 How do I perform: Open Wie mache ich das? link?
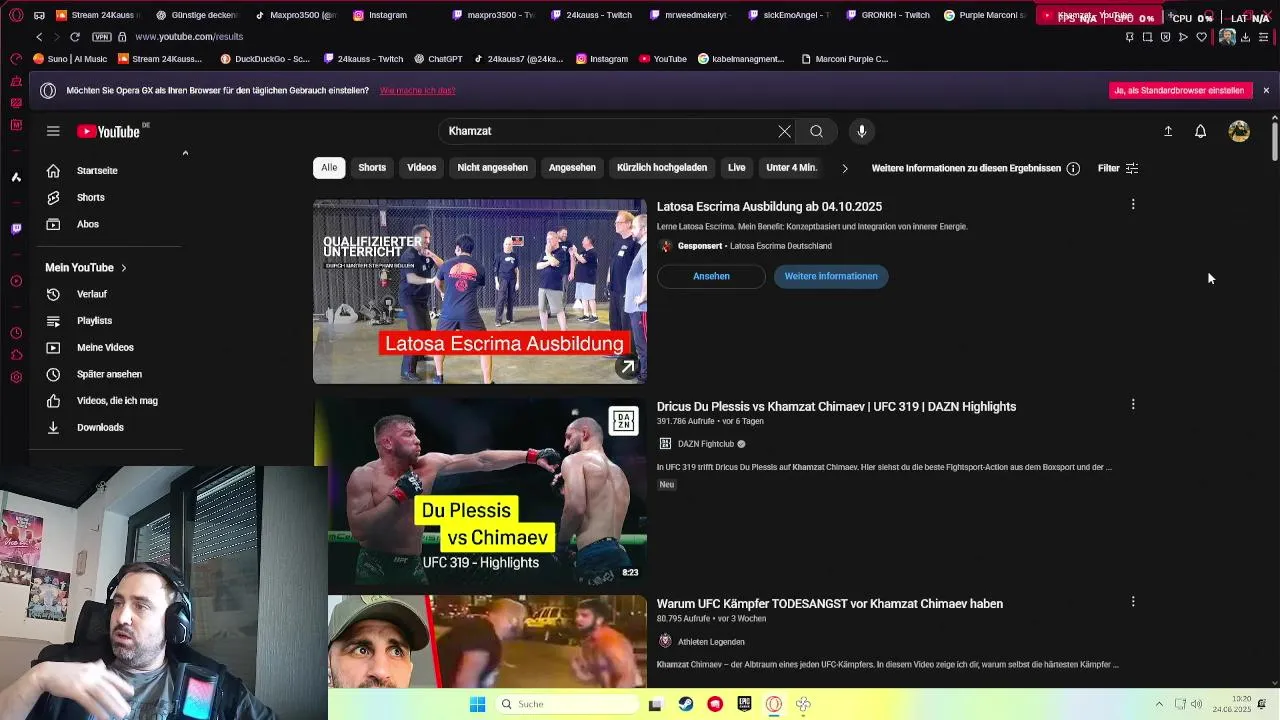[x=418, y=90]
